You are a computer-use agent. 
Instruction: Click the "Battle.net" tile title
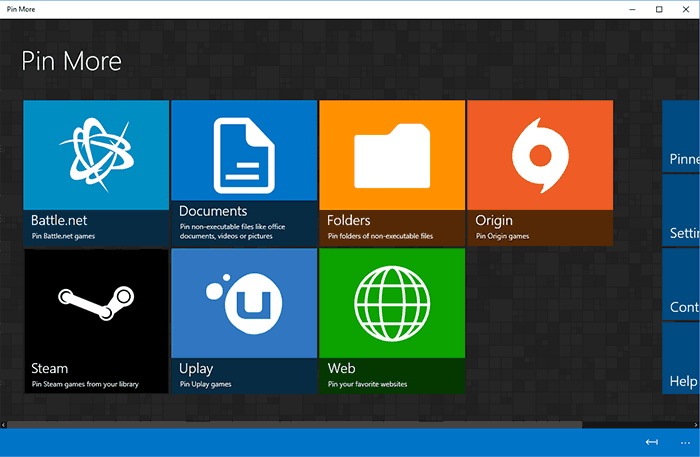(59, 220)
